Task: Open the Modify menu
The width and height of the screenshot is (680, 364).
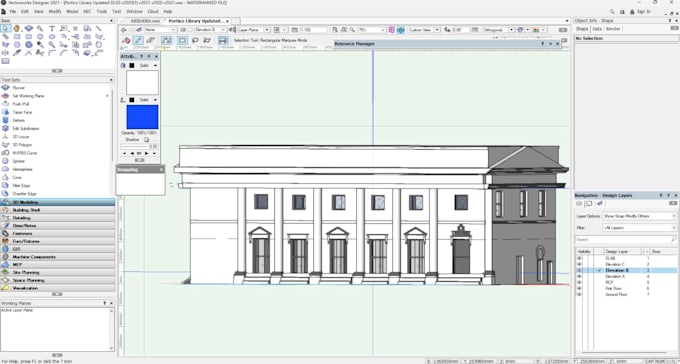Action: (55, 11)
